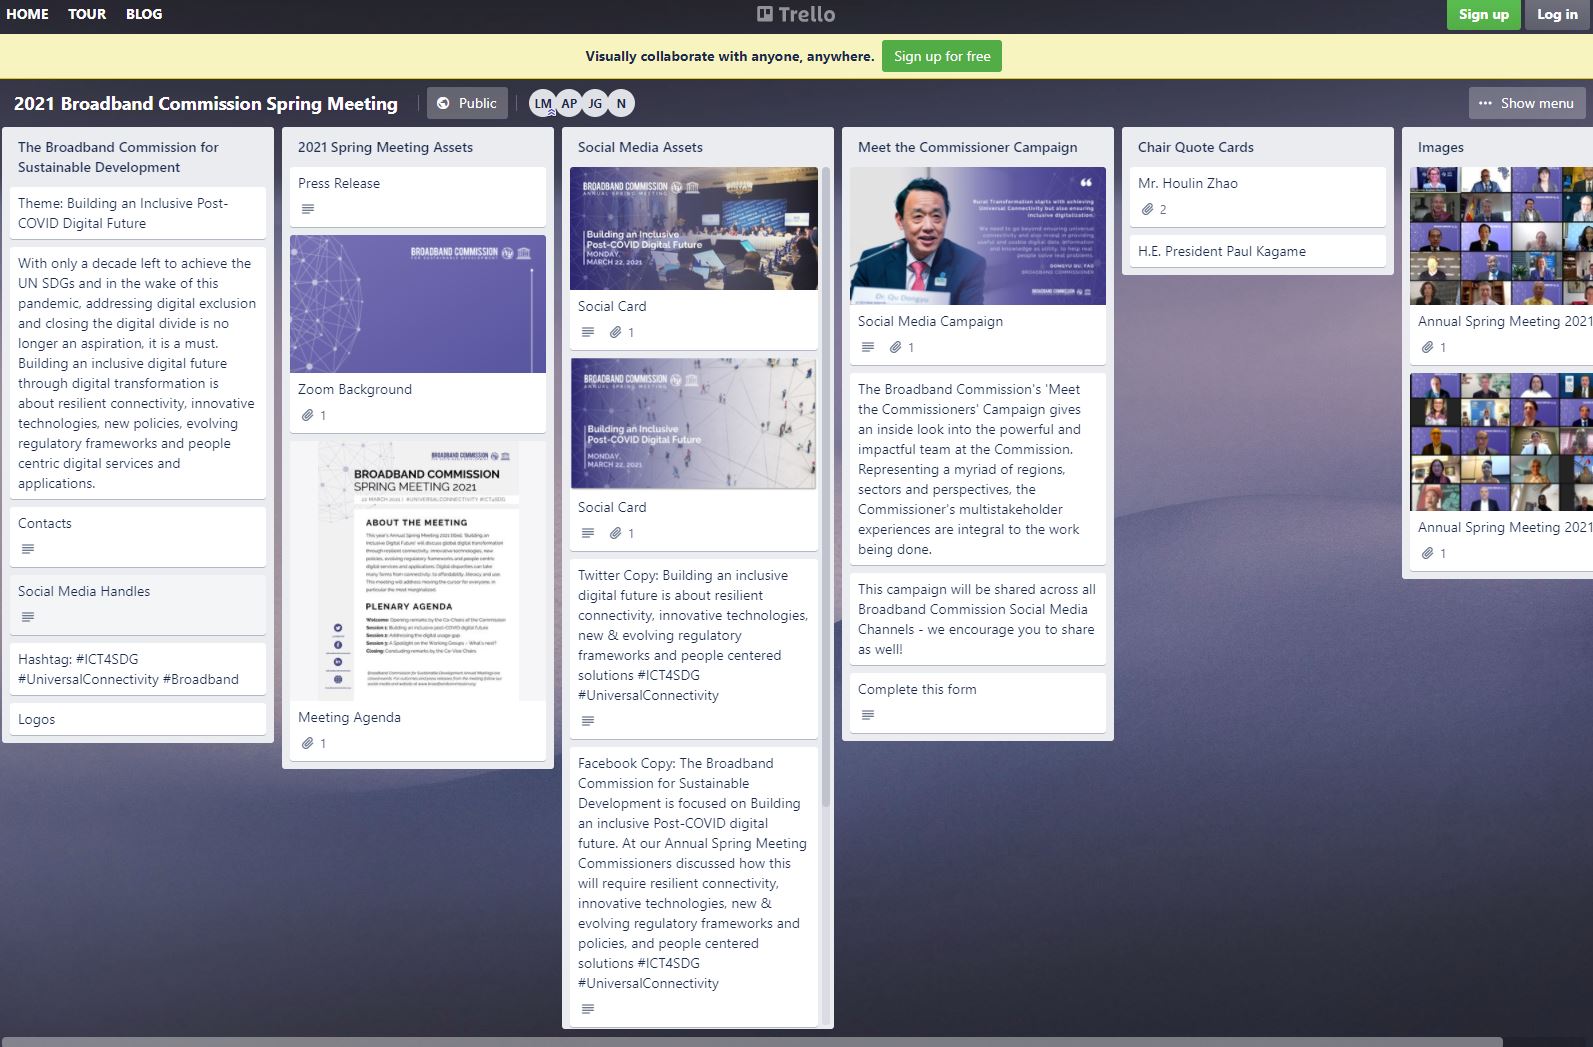Open the N member avatar
1593x1047 pixels.
[x=621, y=103]
